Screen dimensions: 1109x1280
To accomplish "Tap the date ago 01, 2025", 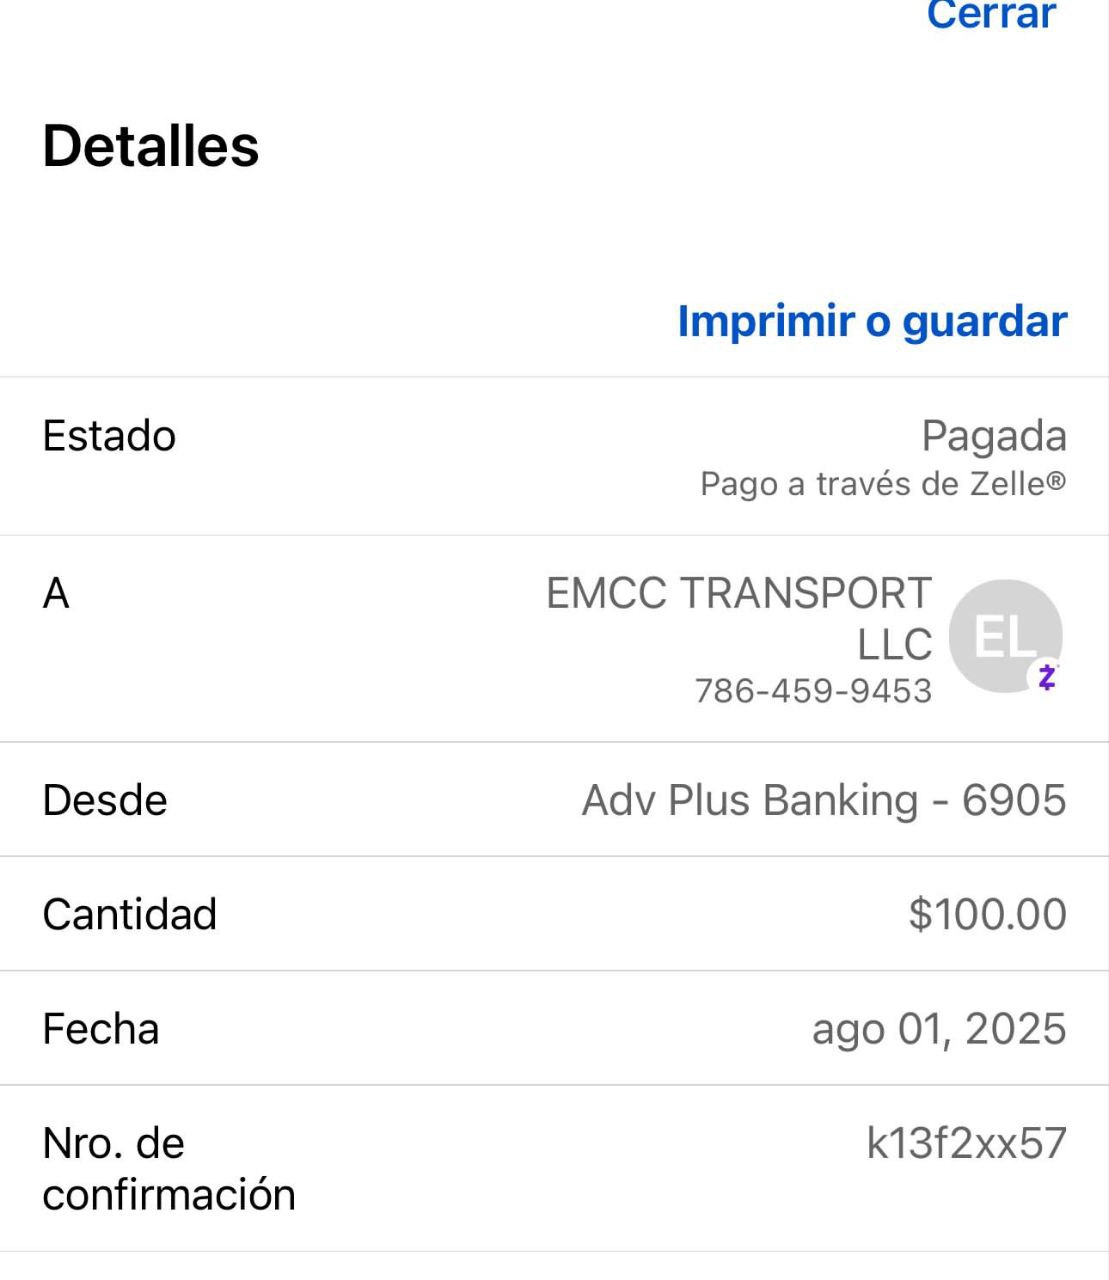I will coord(938,1029).
